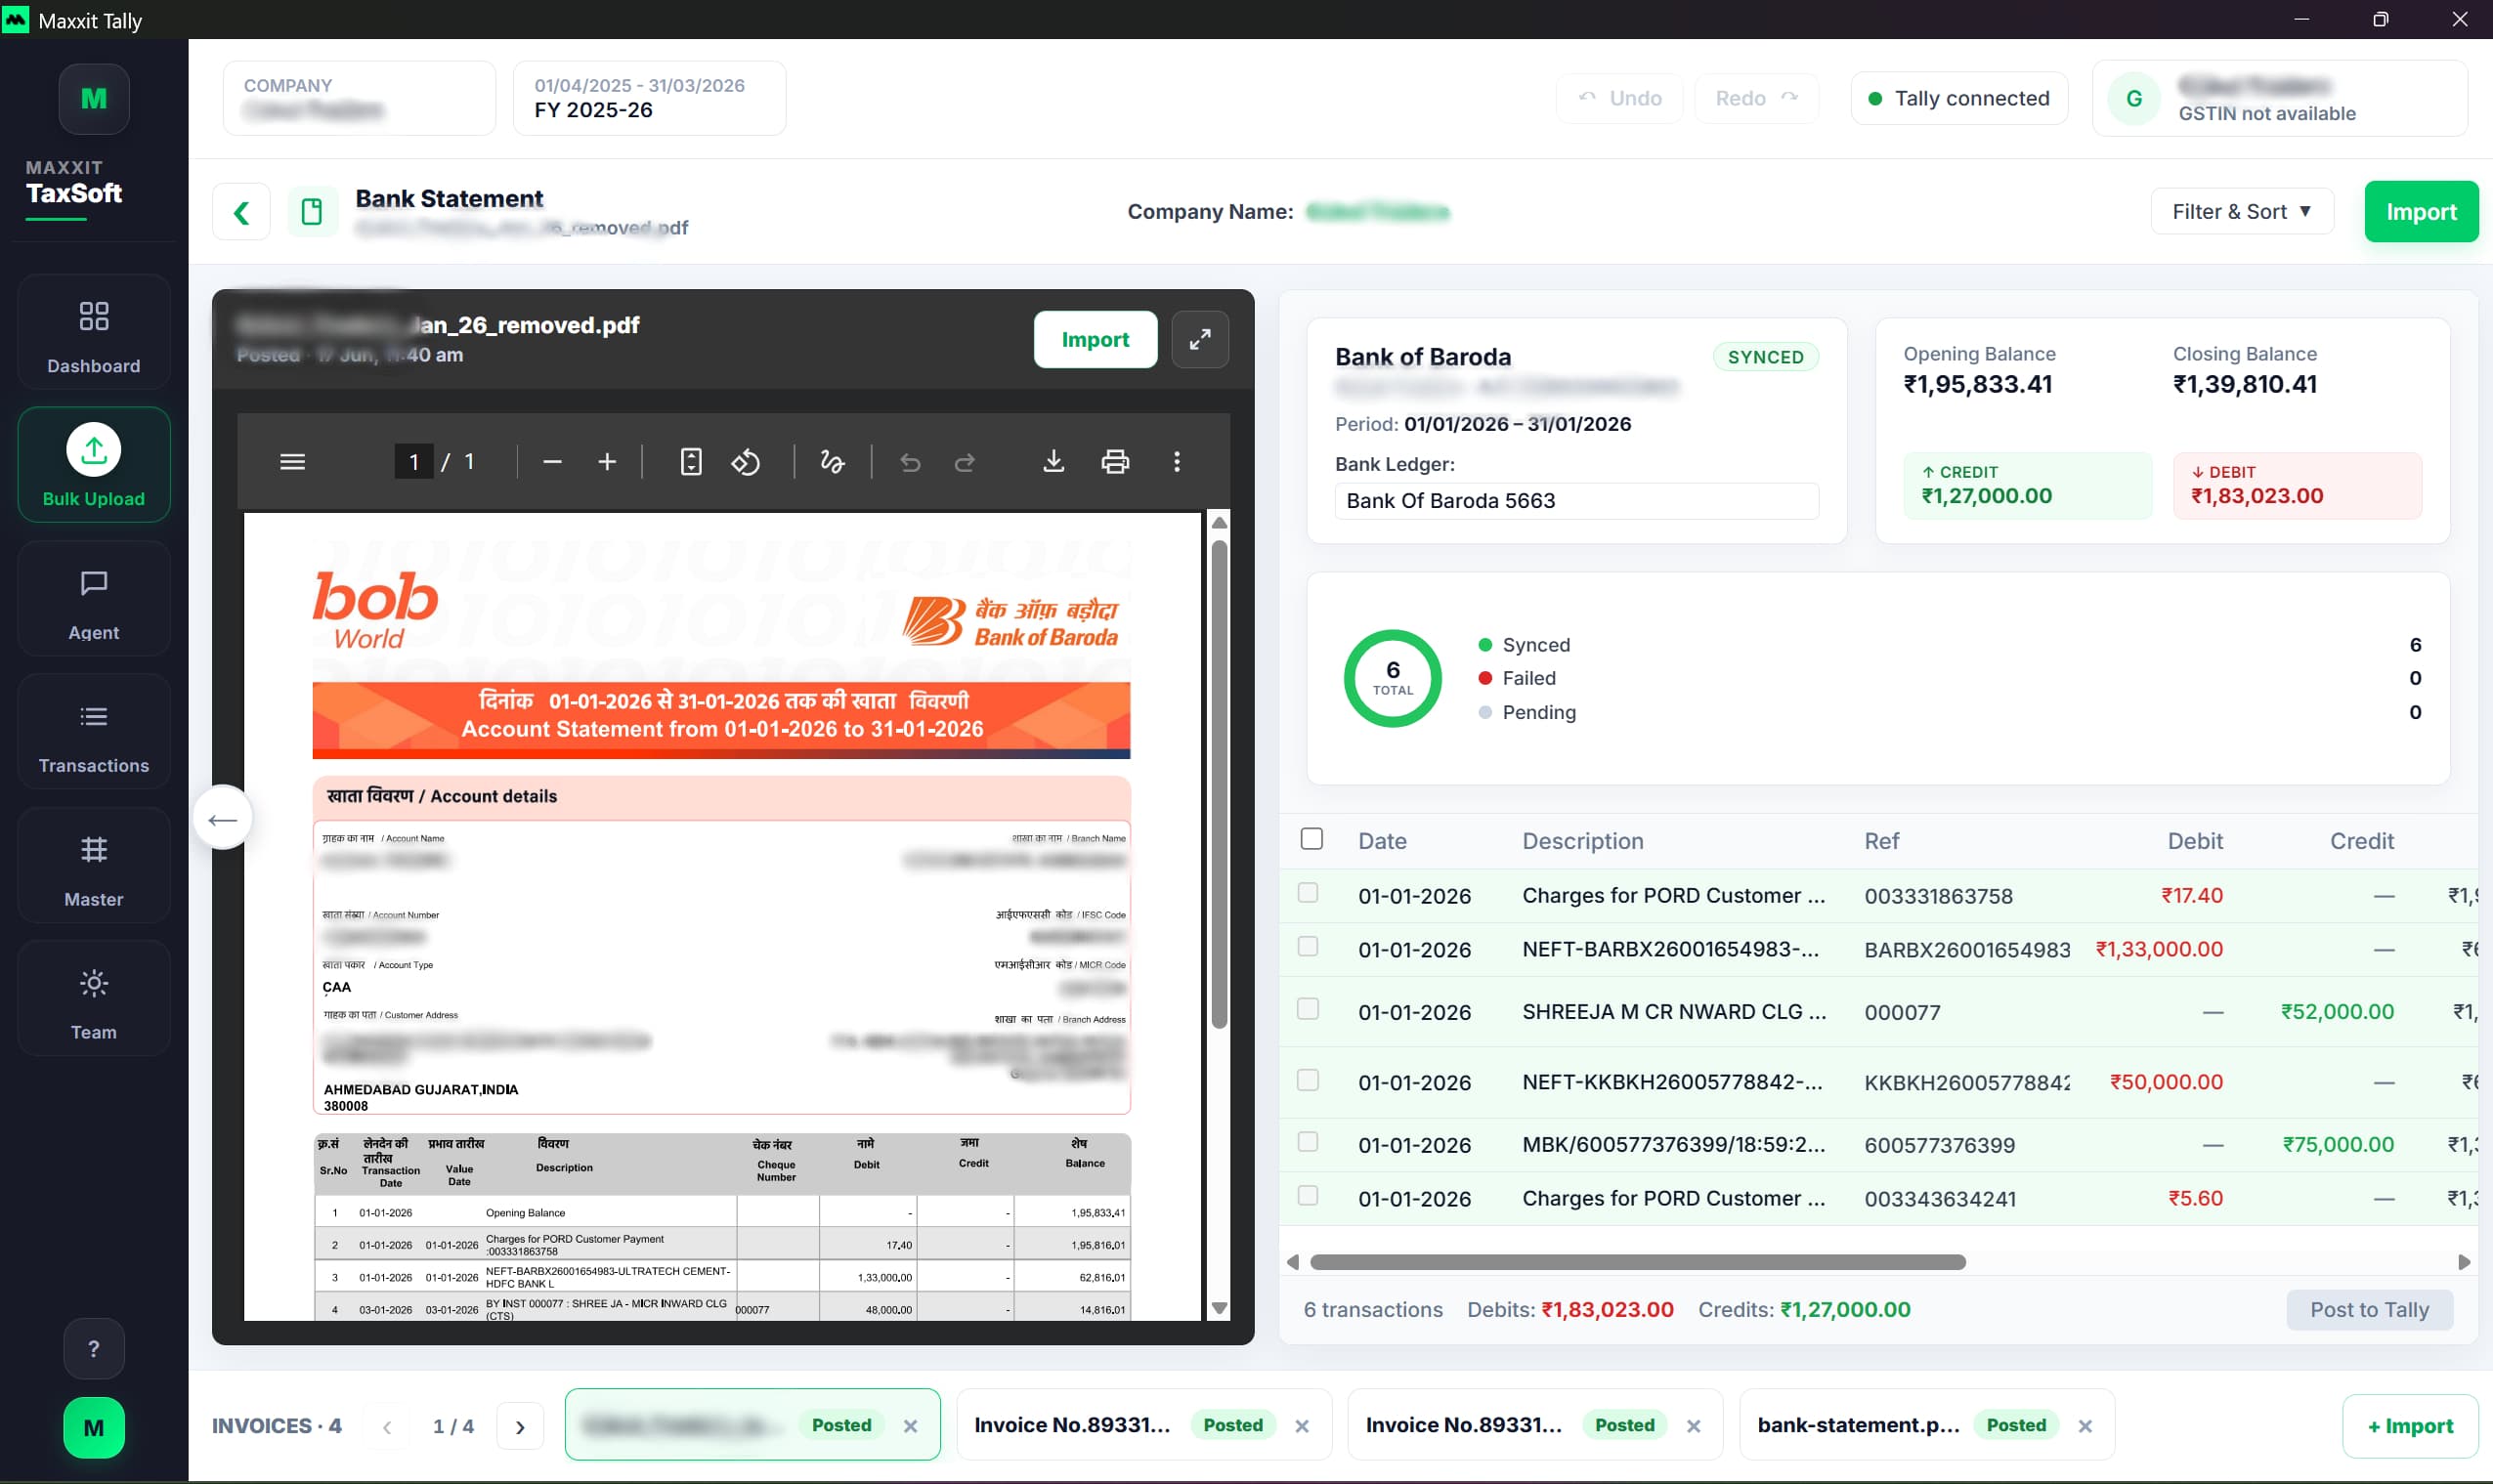
Task: Open the Dashboard sidebar item
Action: 94,332
